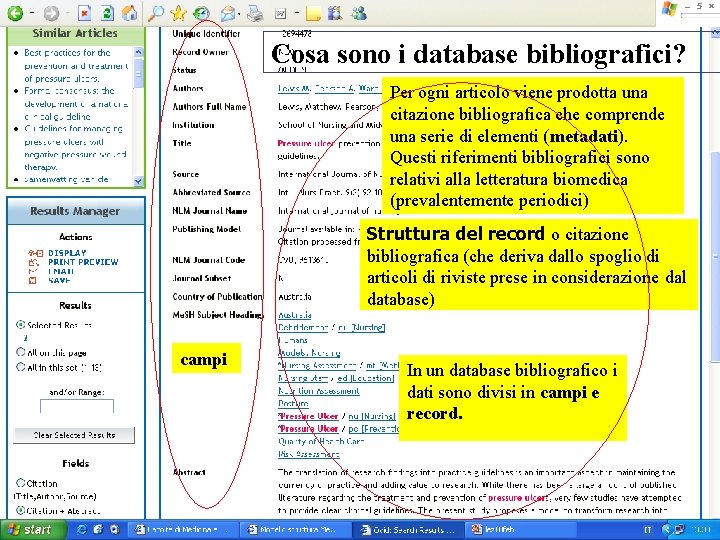This screenshot has height=540, width=720.
Task: Open the History icon in toolbar
Action: [201, 13]
